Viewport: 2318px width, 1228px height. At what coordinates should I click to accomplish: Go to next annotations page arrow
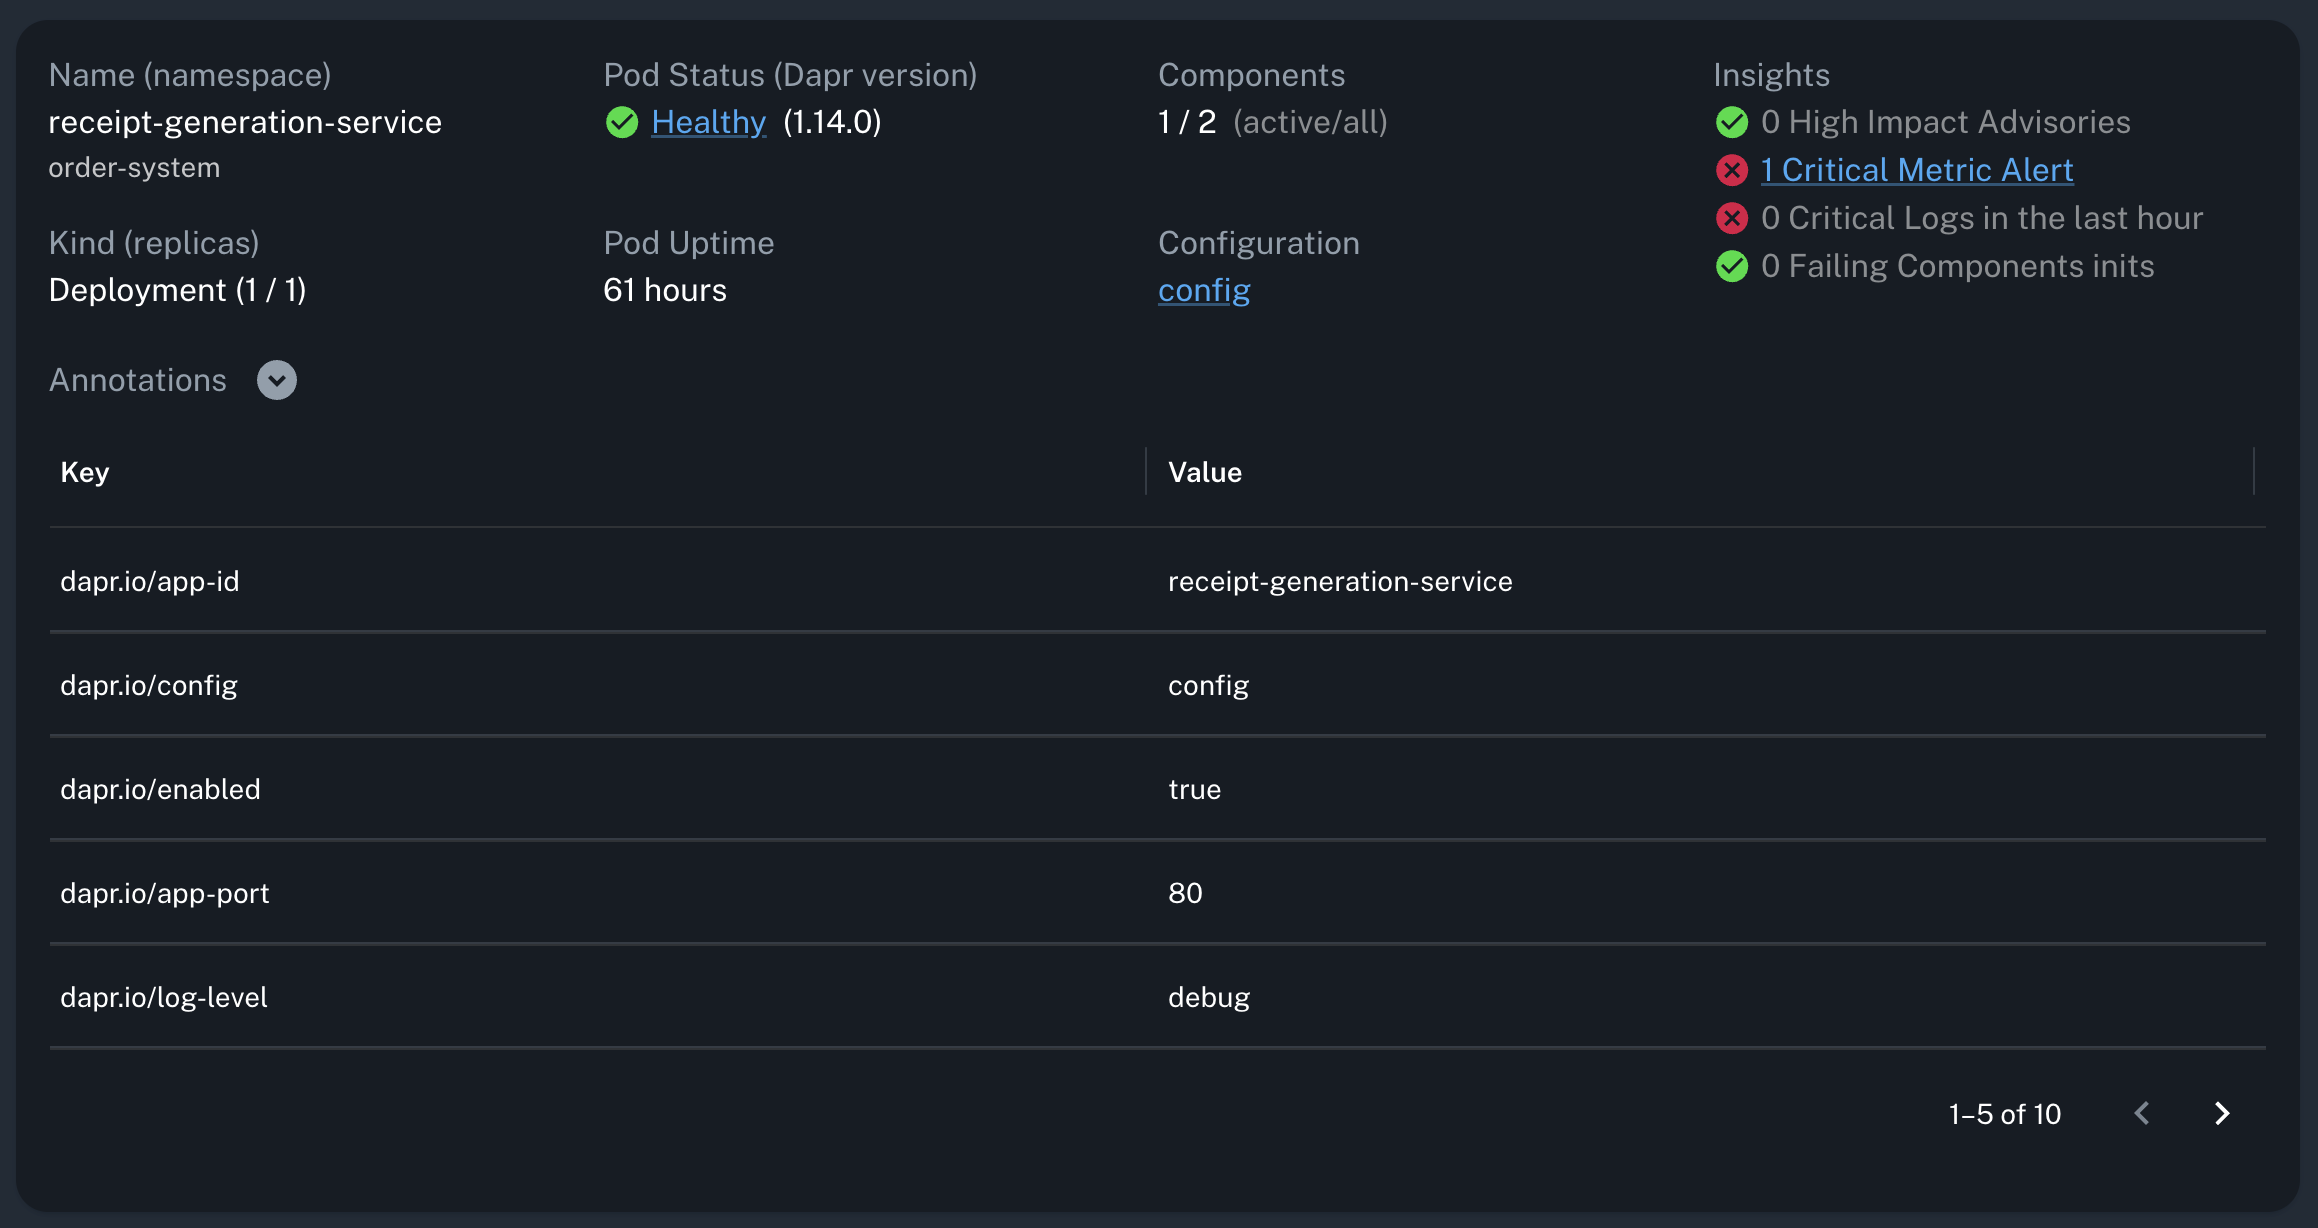click(x=2222, y=1113)
